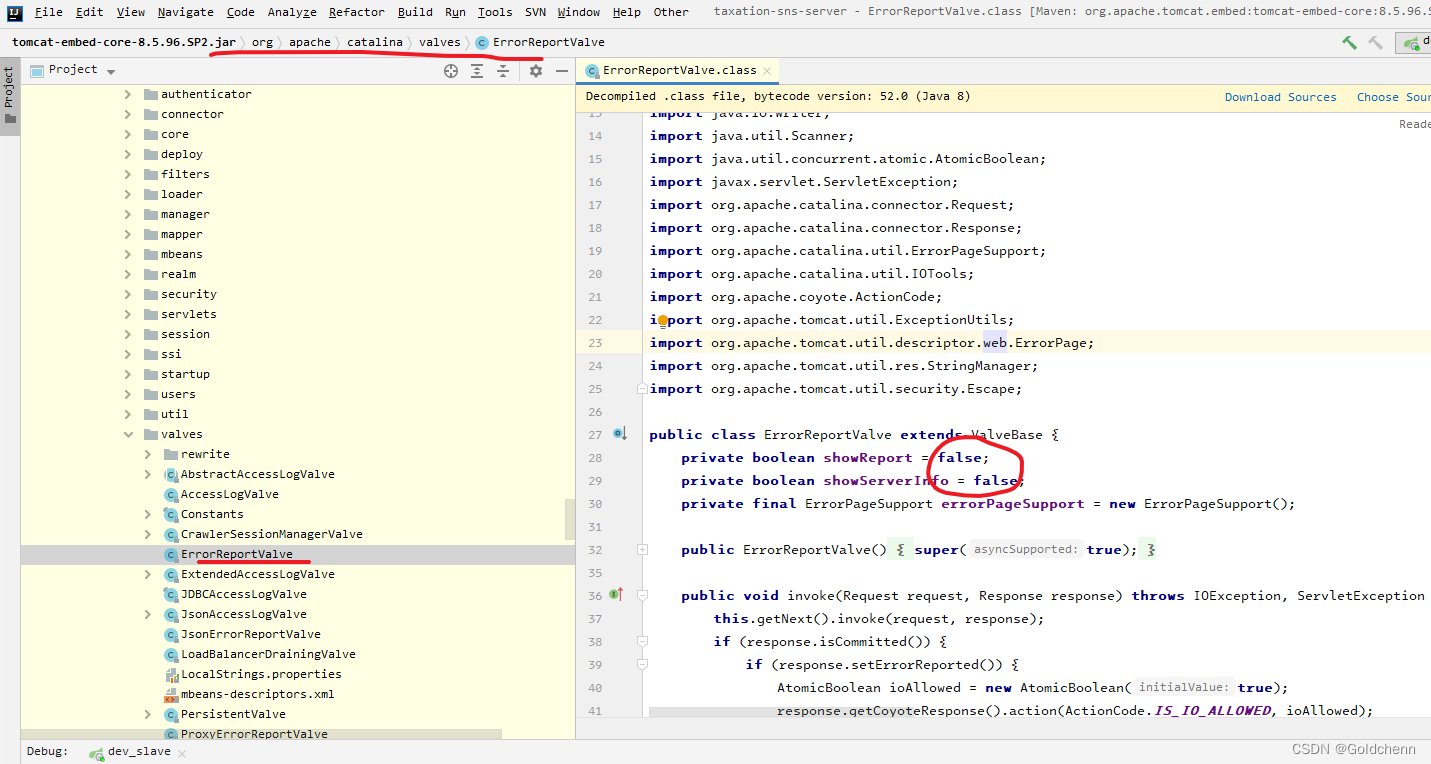The image size is (1431, 764).
Task: Click IS_IO_ALLOWED constant on line 41
Action: pos(1213,711)
